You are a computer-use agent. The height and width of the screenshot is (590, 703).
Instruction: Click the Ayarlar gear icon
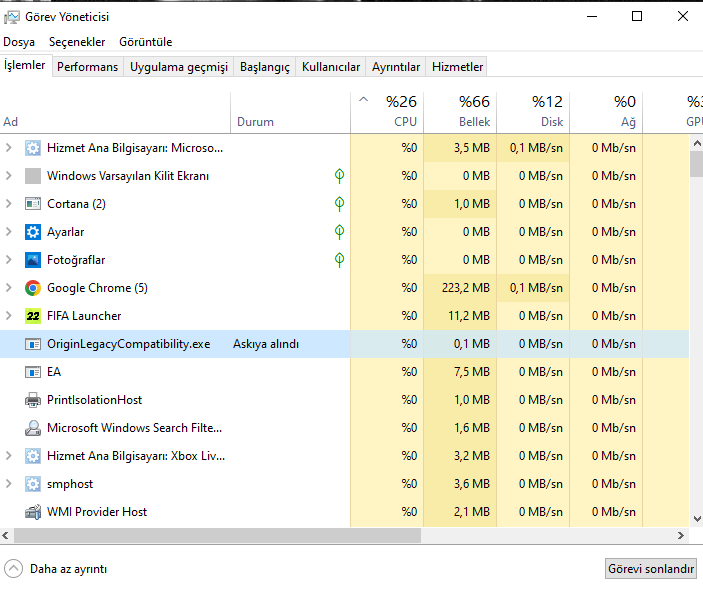(33, 232)
